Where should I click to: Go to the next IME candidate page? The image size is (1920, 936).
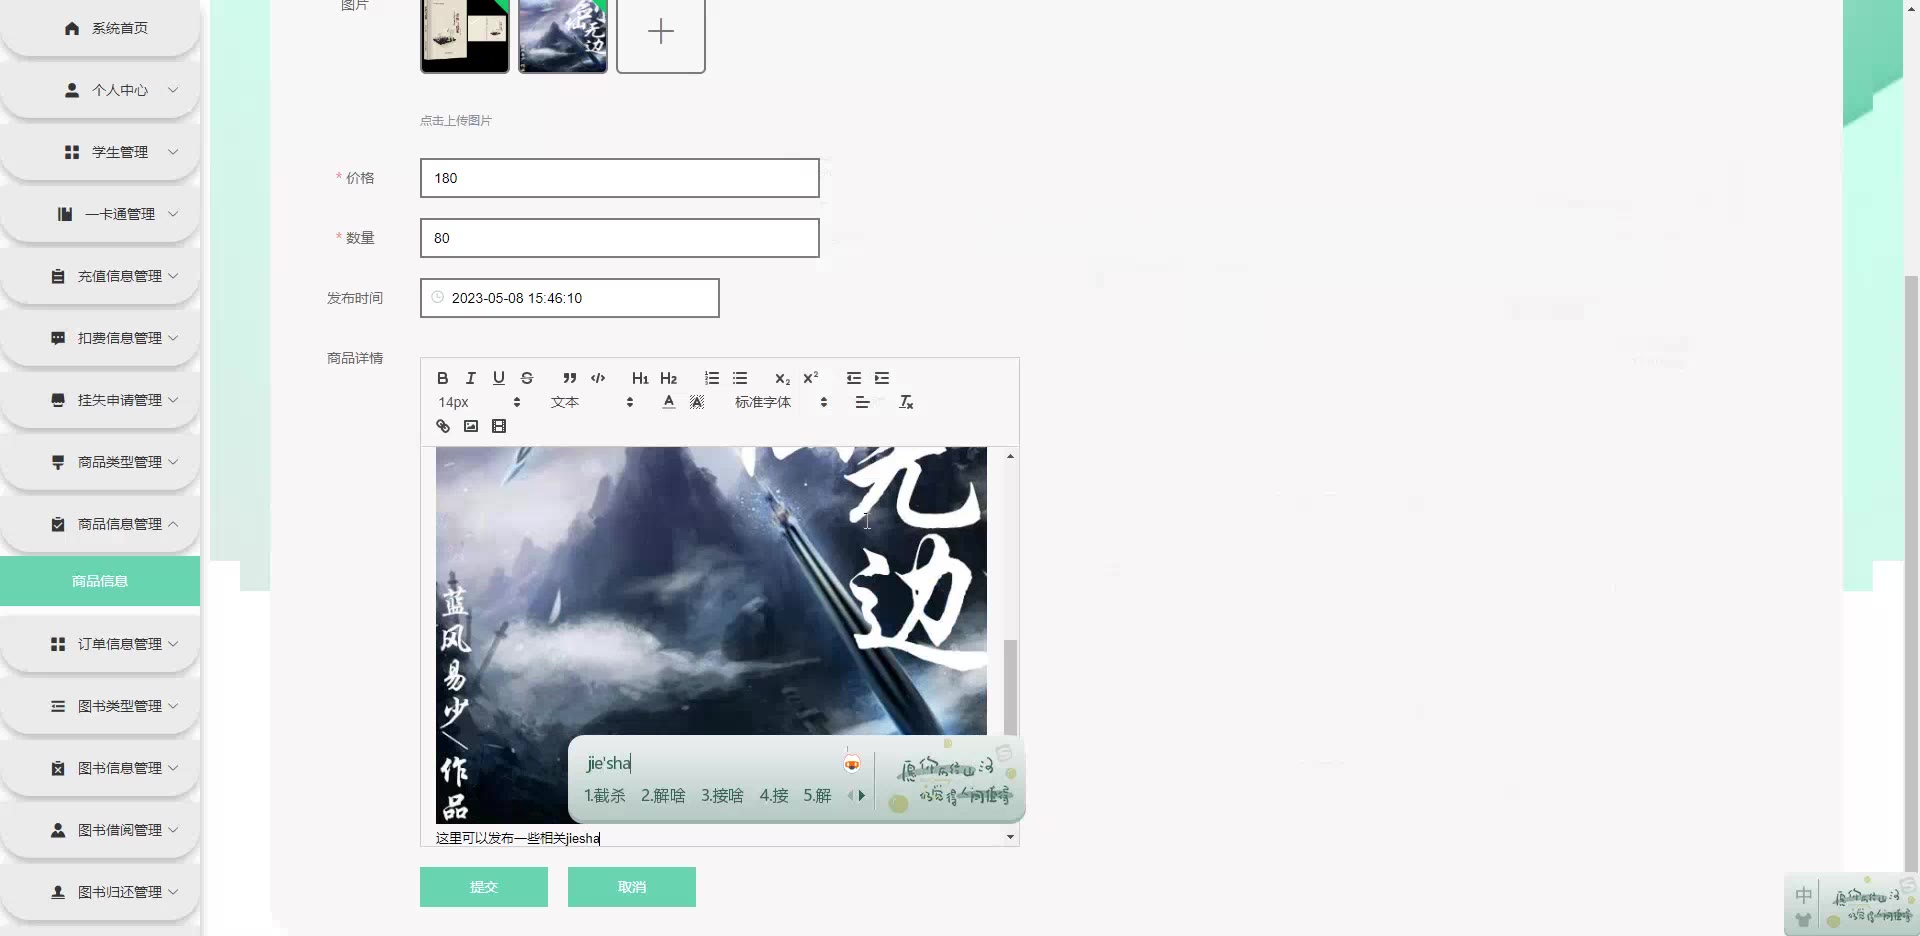(x=862, y=796)
